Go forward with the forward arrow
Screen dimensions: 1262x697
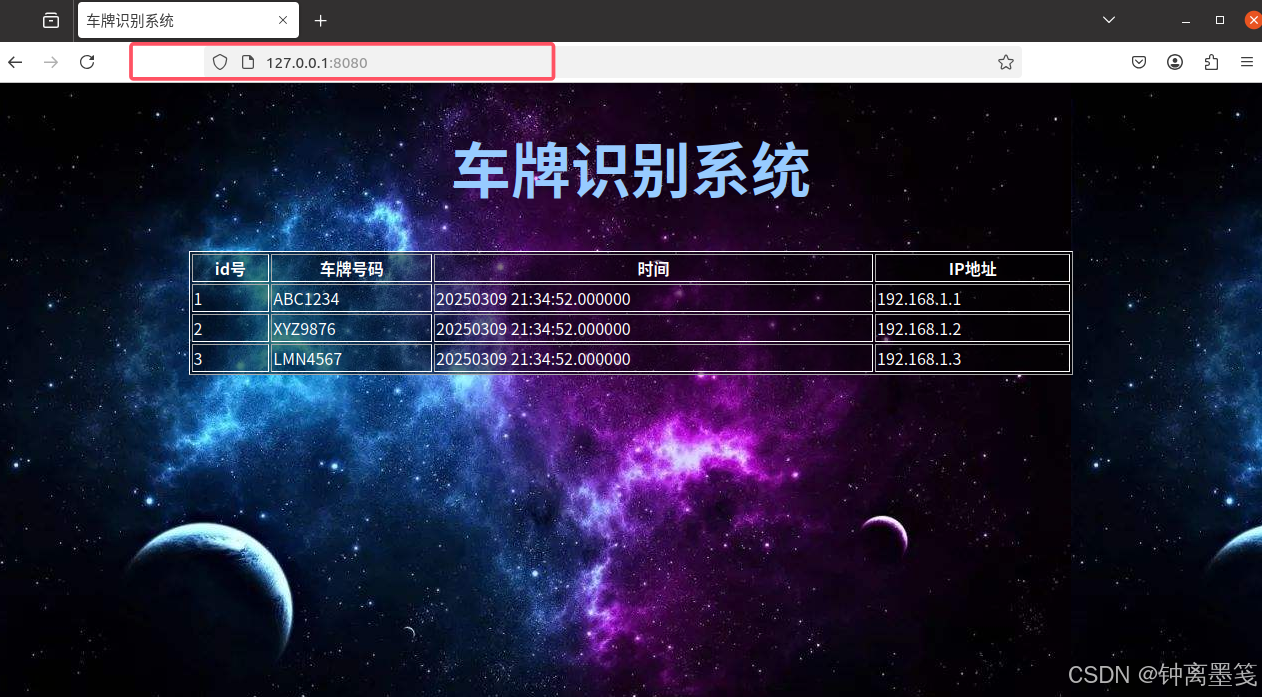point(51,62)
